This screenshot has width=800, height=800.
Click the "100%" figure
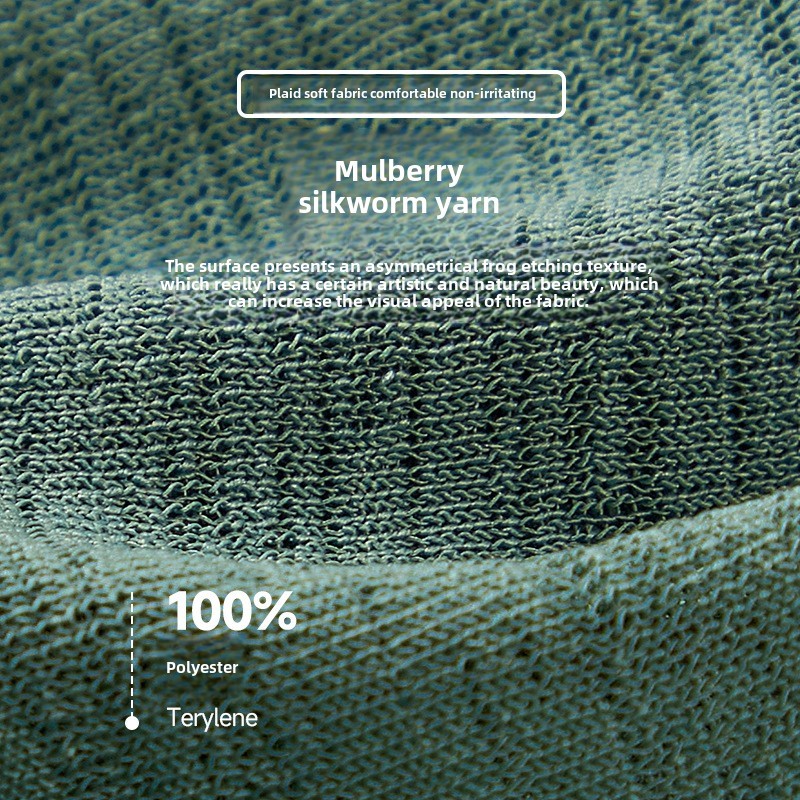tap(232, 611)
